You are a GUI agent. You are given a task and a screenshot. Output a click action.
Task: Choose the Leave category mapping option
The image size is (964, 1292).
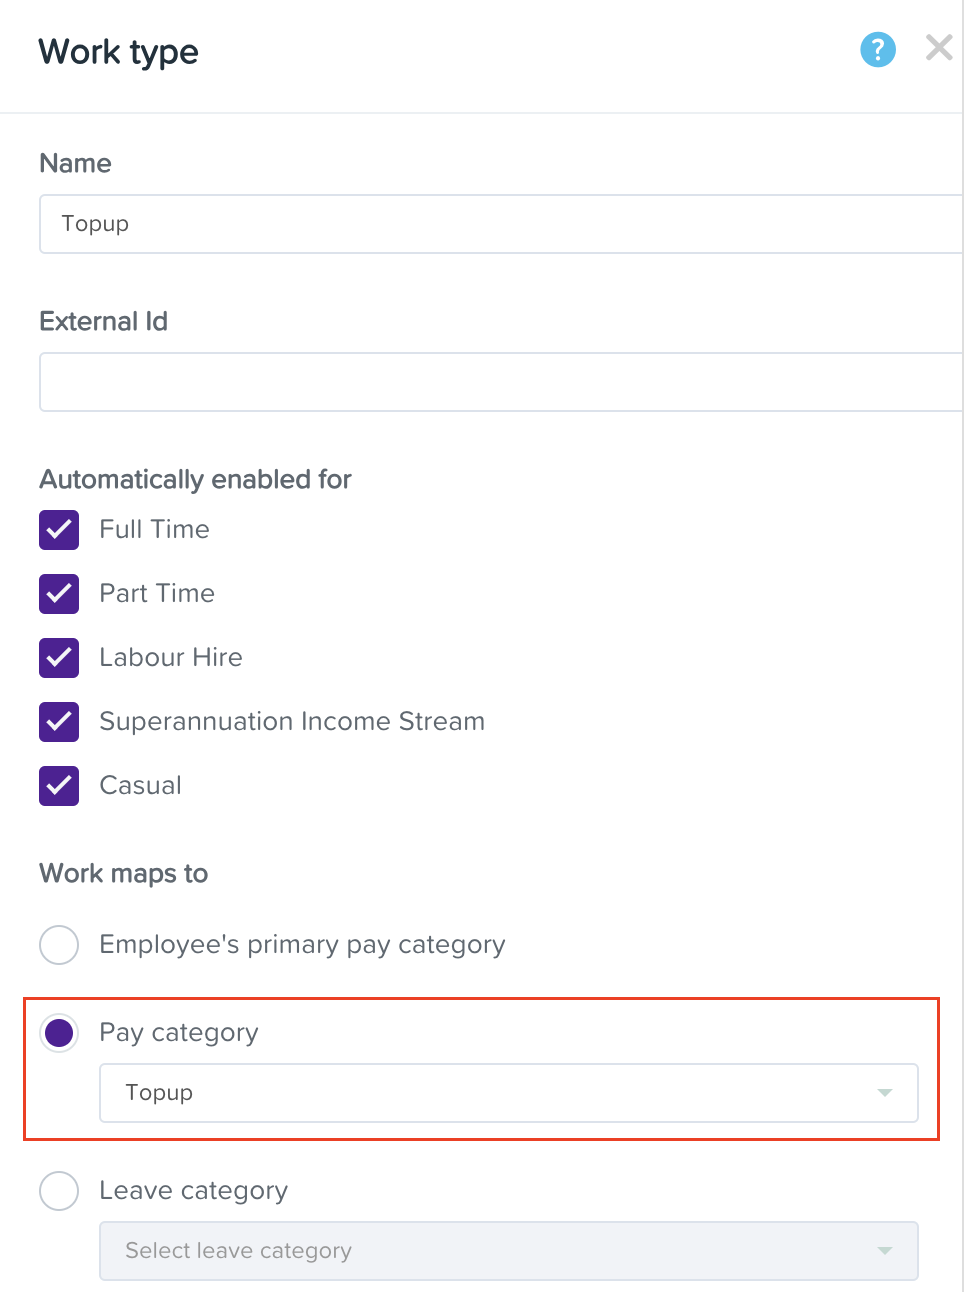pos(59,1191)
